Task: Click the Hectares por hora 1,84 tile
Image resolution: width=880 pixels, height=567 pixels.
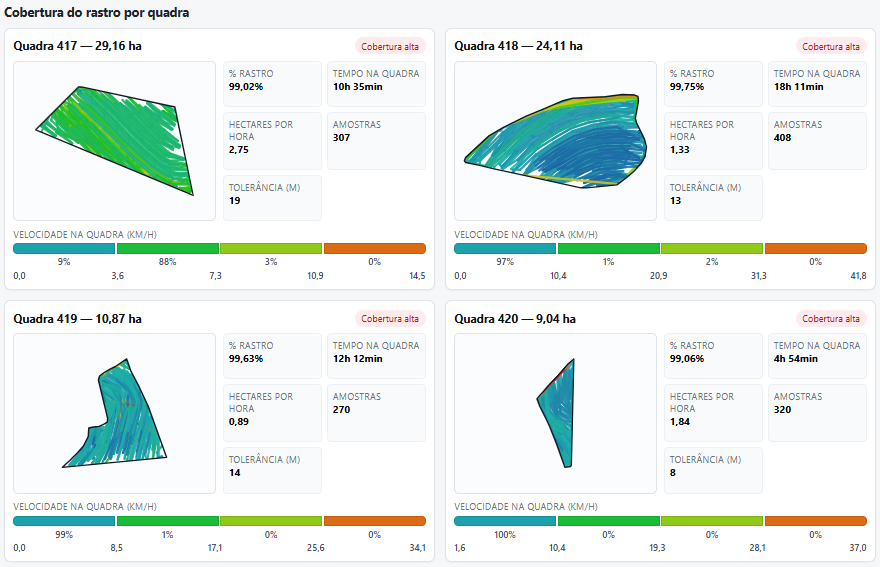Action: click(x=713, y=413)
